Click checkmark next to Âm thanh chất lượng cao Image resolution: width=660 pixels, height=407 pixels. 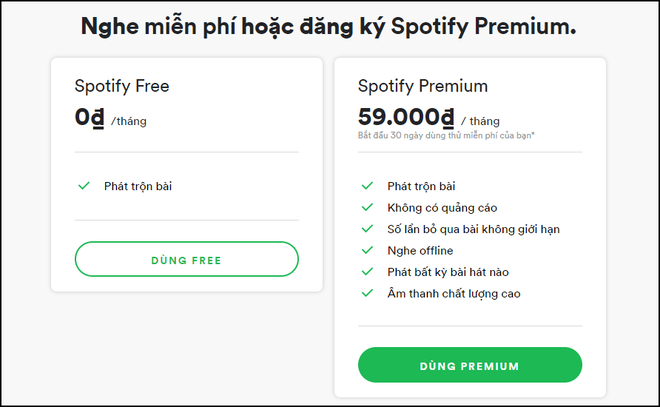[x=367, y=293]
